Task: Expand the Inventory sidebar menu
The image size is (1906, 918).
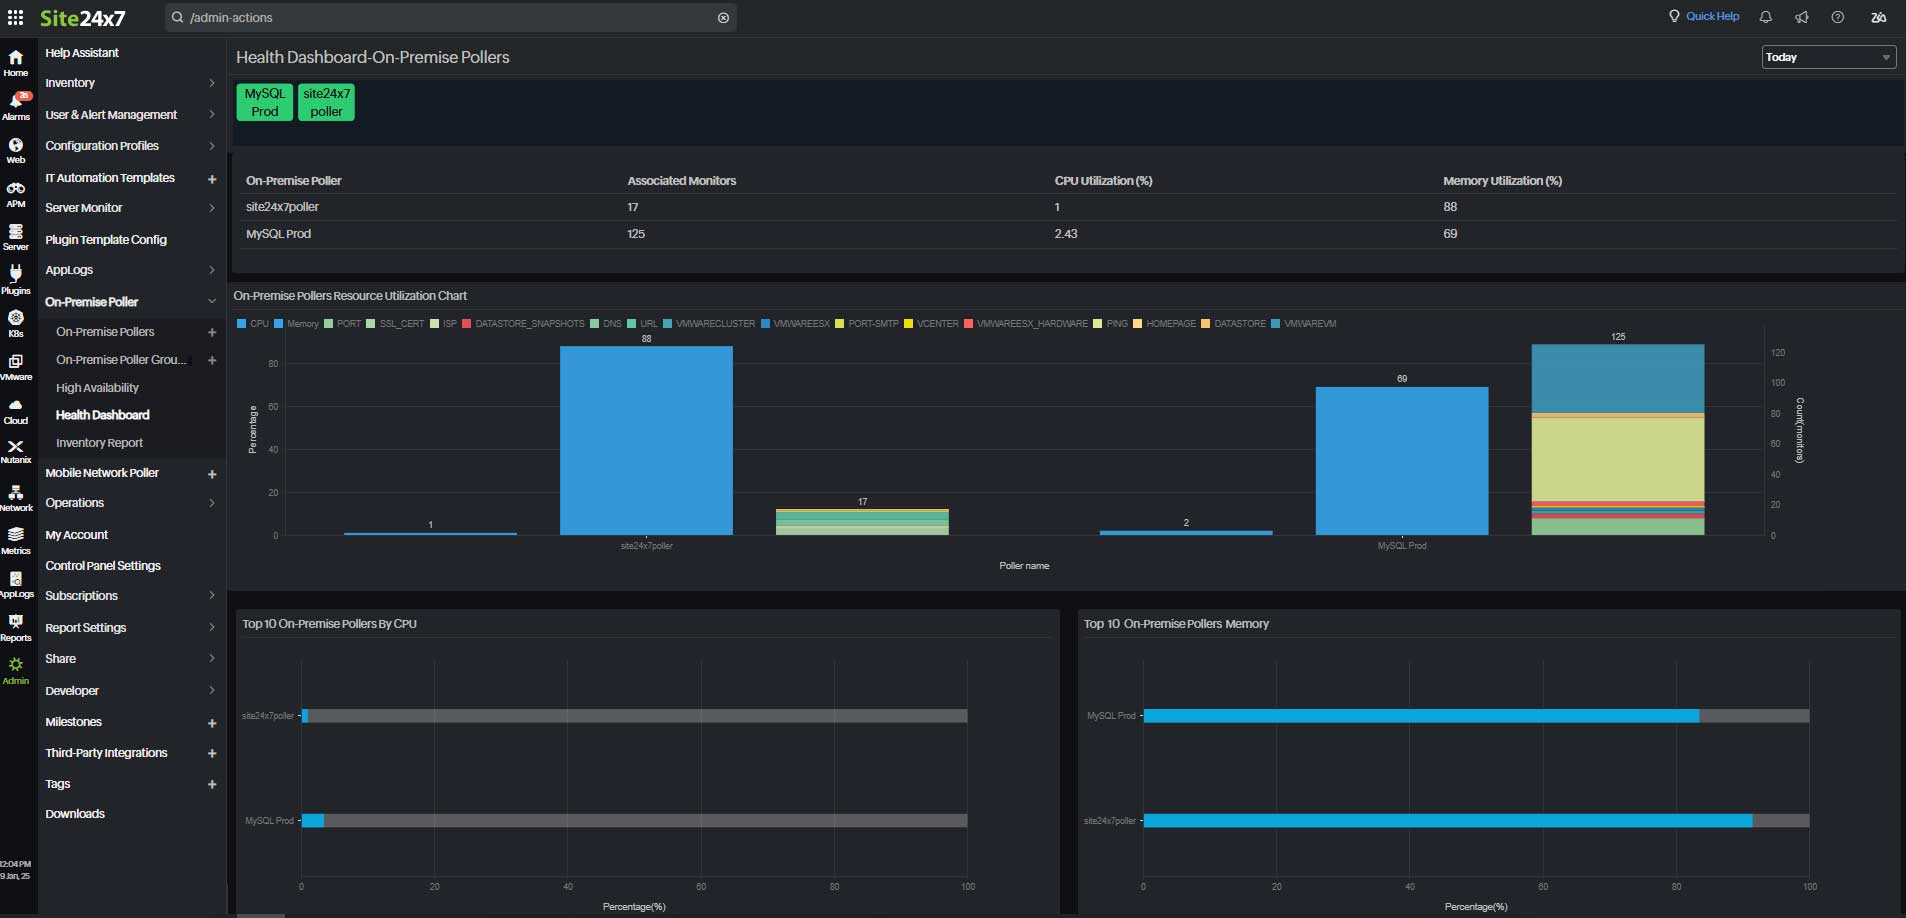Action: coord(70,83)
